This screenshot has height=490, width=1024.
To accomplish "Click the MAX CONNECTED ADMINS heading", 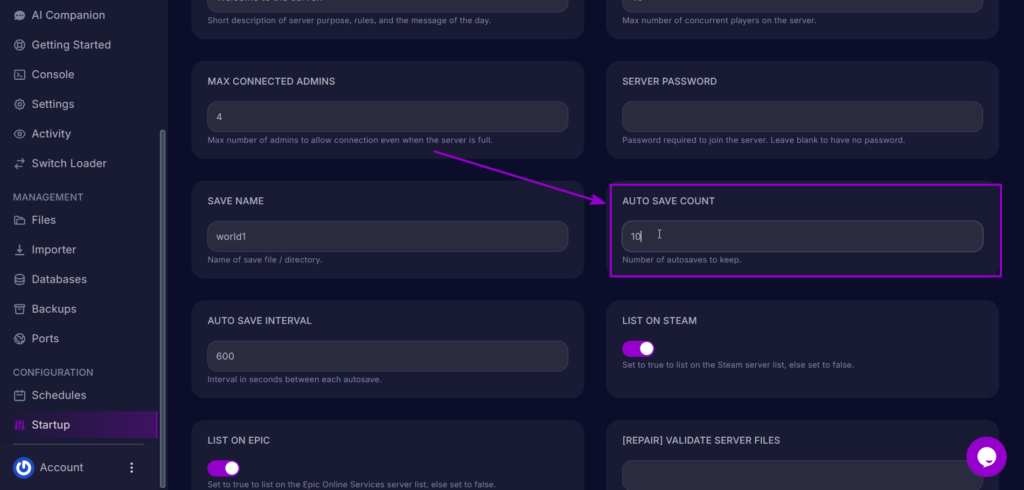I will pos(271,82).
